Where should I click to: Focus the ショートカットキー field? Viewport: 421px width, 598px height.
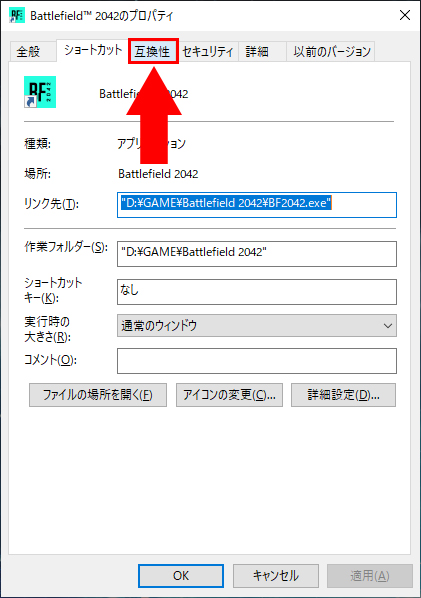[257, 292]
